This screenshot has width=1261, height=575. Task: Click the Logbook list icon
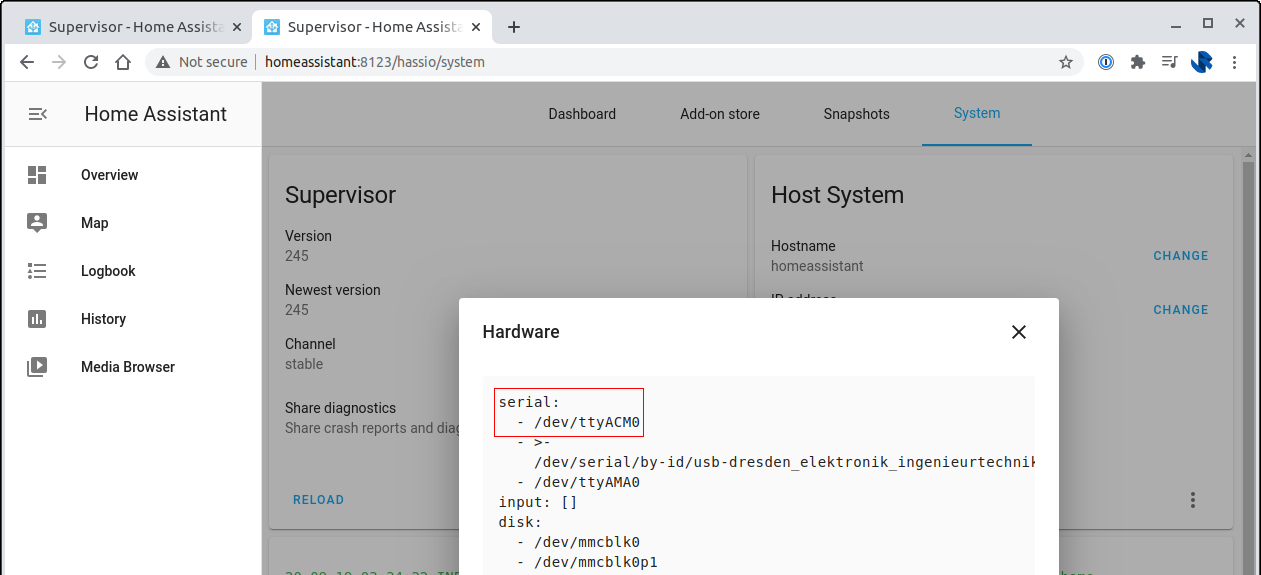[x=37, y=271]
